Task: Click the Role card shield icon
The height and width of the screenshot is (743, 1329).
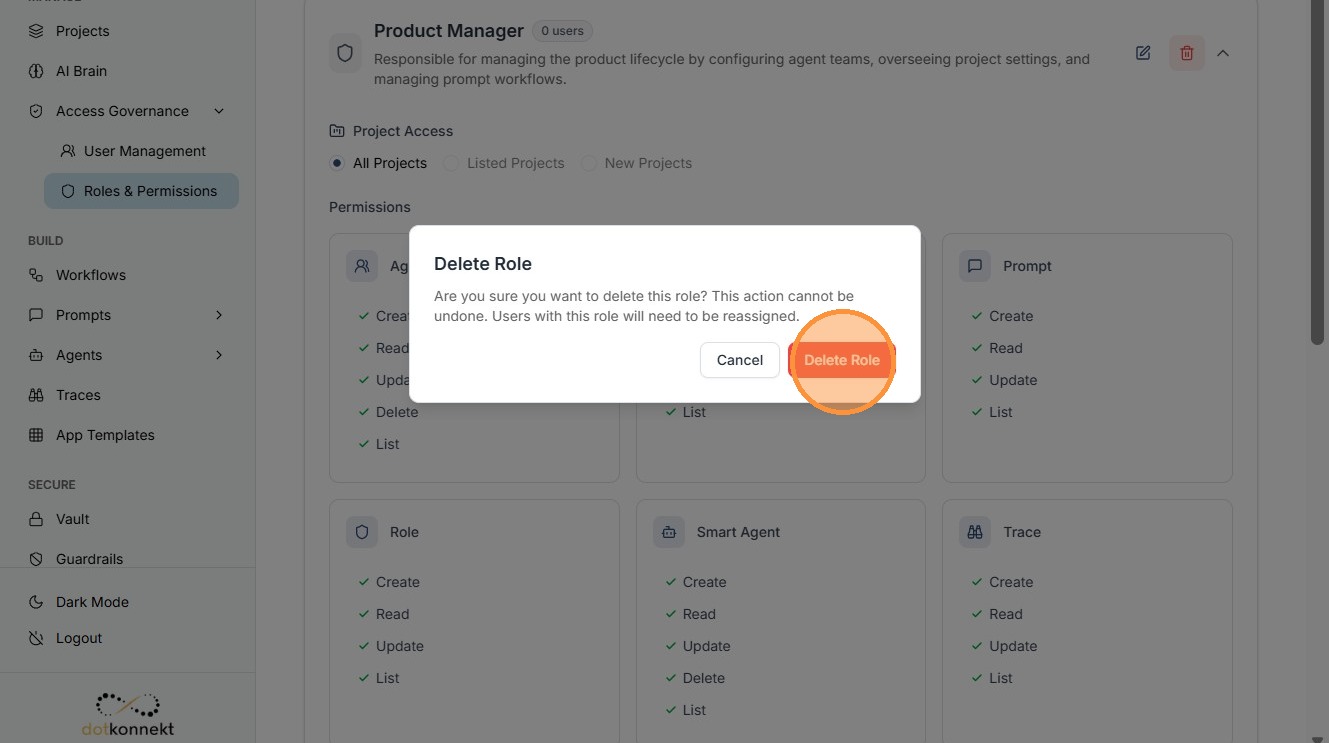Action: pos(362,532)
